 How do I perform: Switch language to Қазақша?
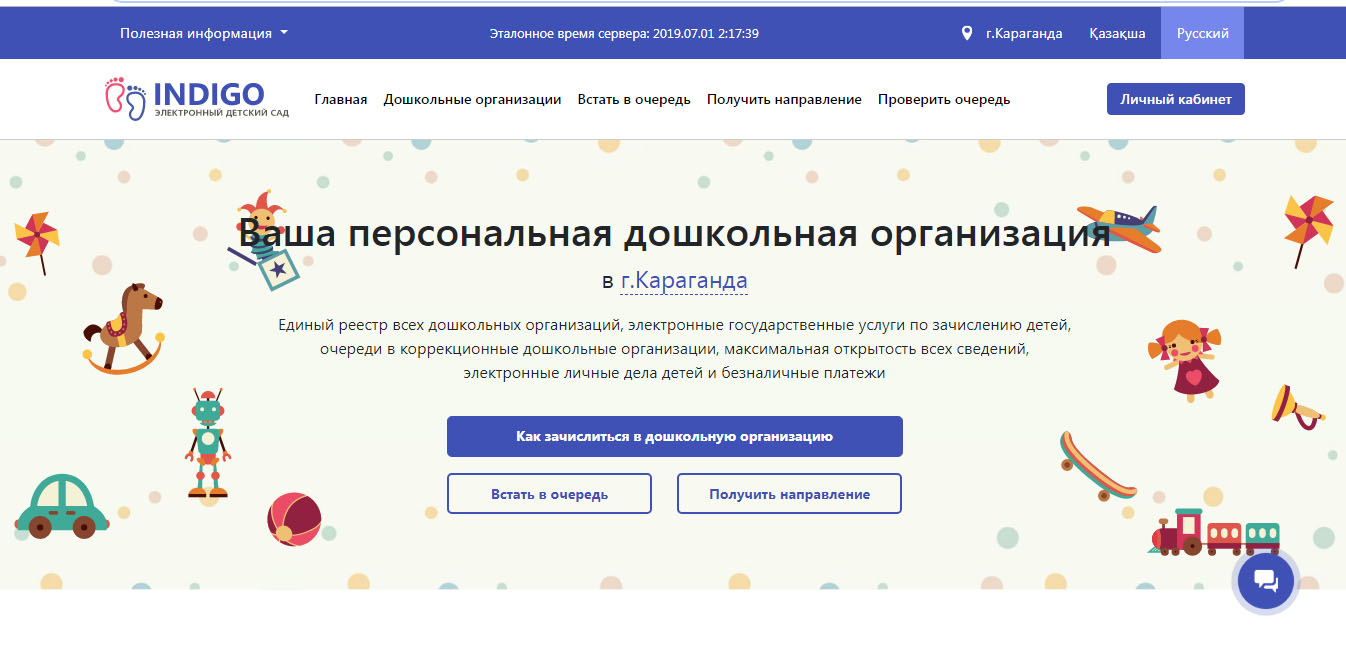(x=1117, y=33)
